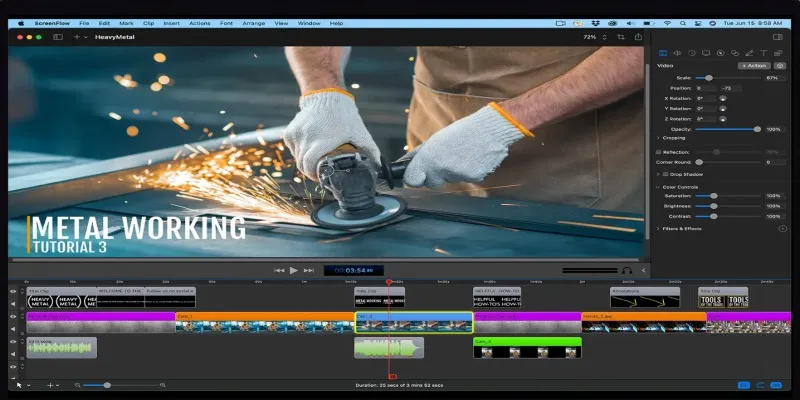This screenshot has height=400, width=800.
Task: Adjust the Opacity slider
Action: 728,129
